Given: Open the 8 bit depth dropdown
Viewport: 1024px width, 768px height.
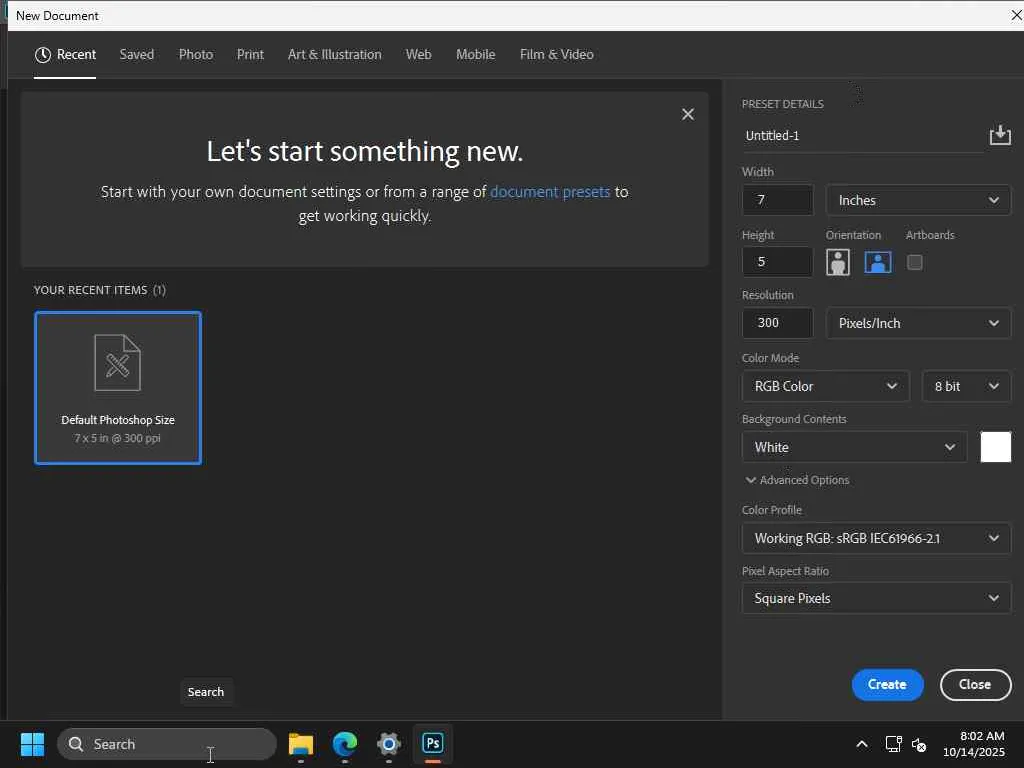Looking at the screenshot, I should click(x=966, y=386).
